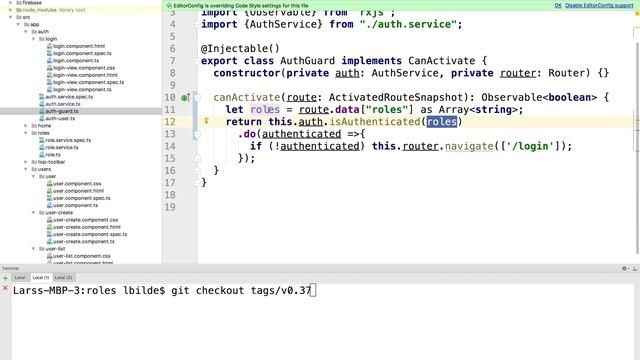Fold the .do block at line 13

(197, 134)
